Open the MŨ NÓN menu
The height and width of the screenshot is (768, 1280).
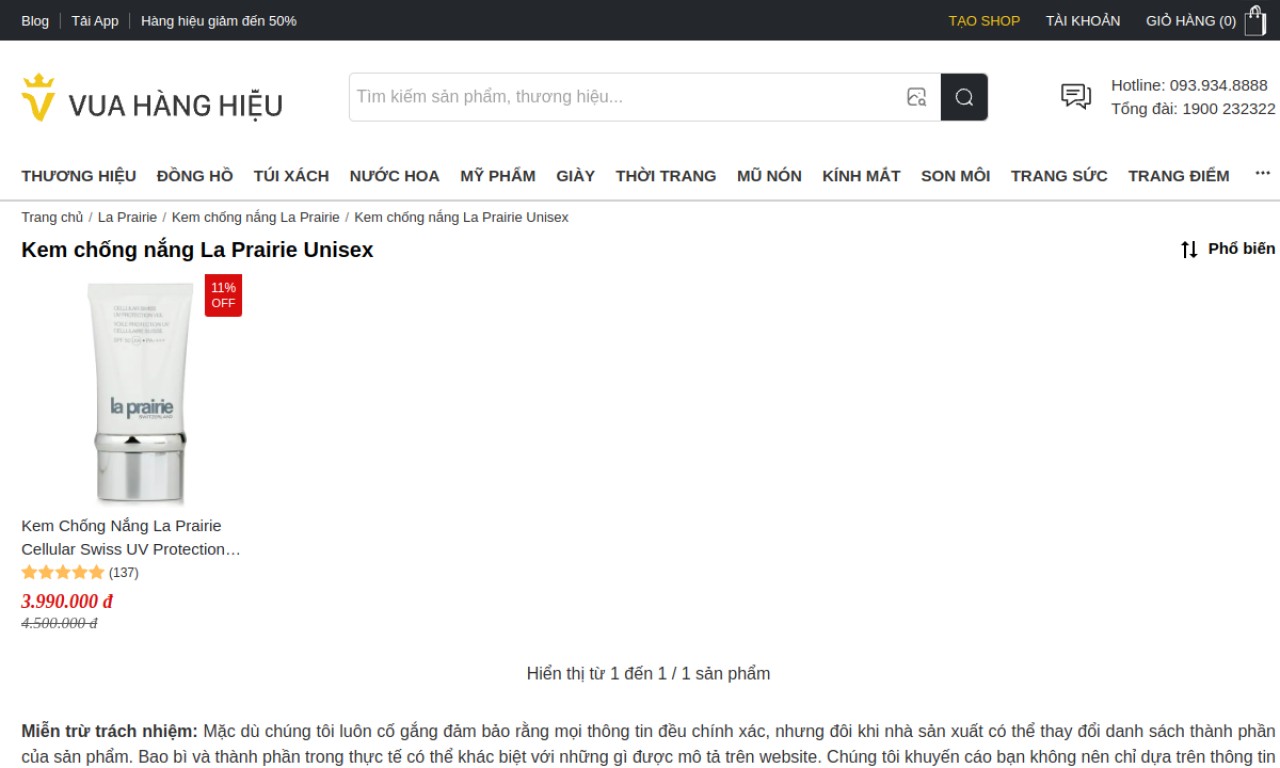[x=769, y=176]
